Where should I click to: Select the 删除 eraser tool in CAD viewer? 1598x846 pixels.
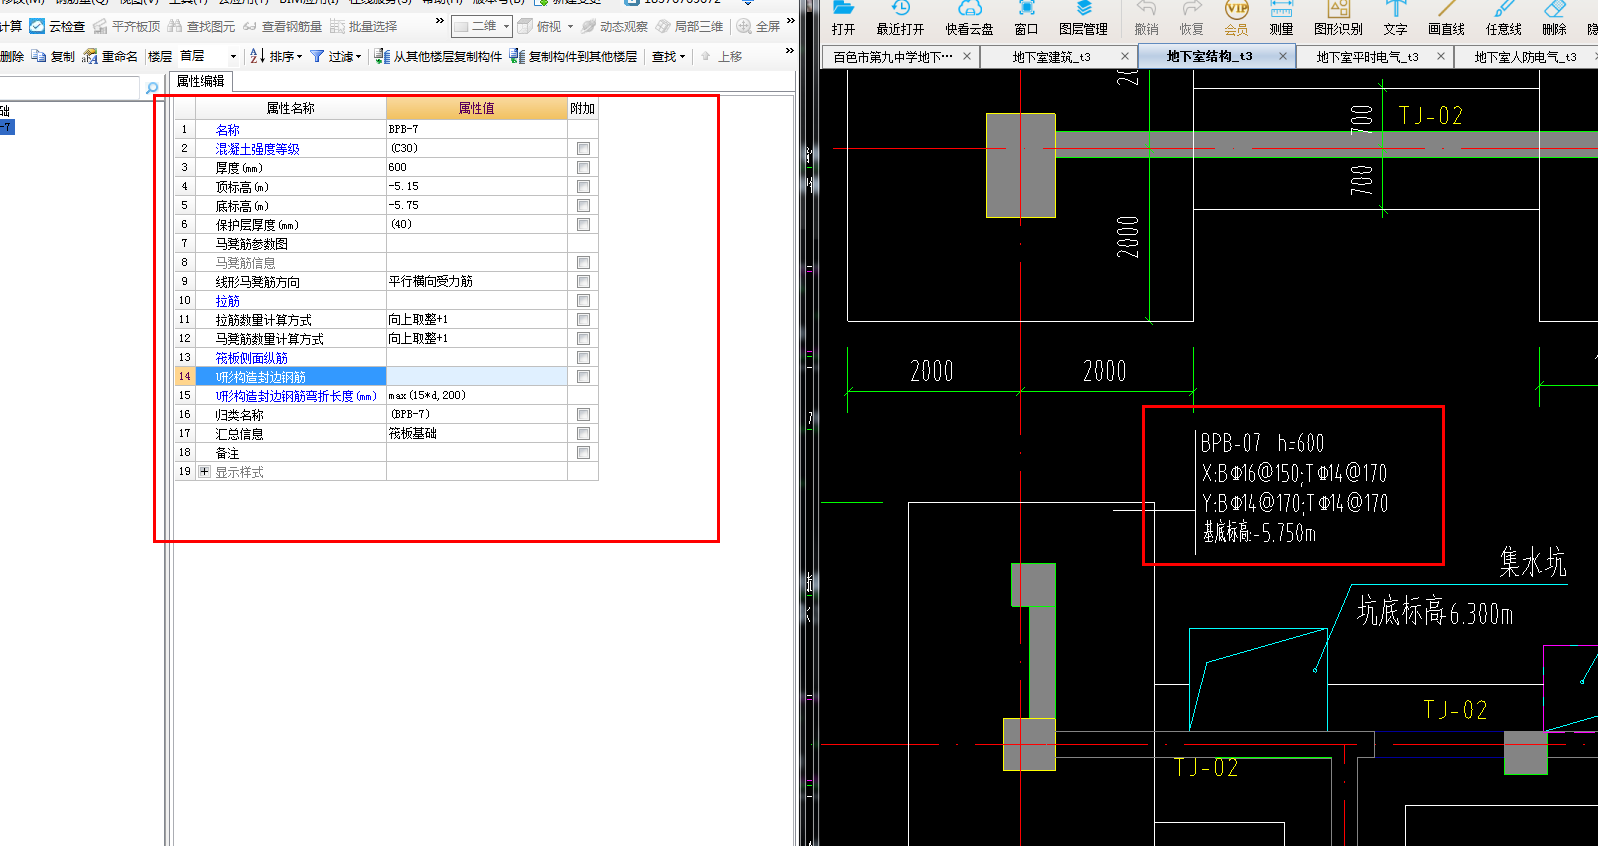pyautogui.click(x=1554, y=18)
